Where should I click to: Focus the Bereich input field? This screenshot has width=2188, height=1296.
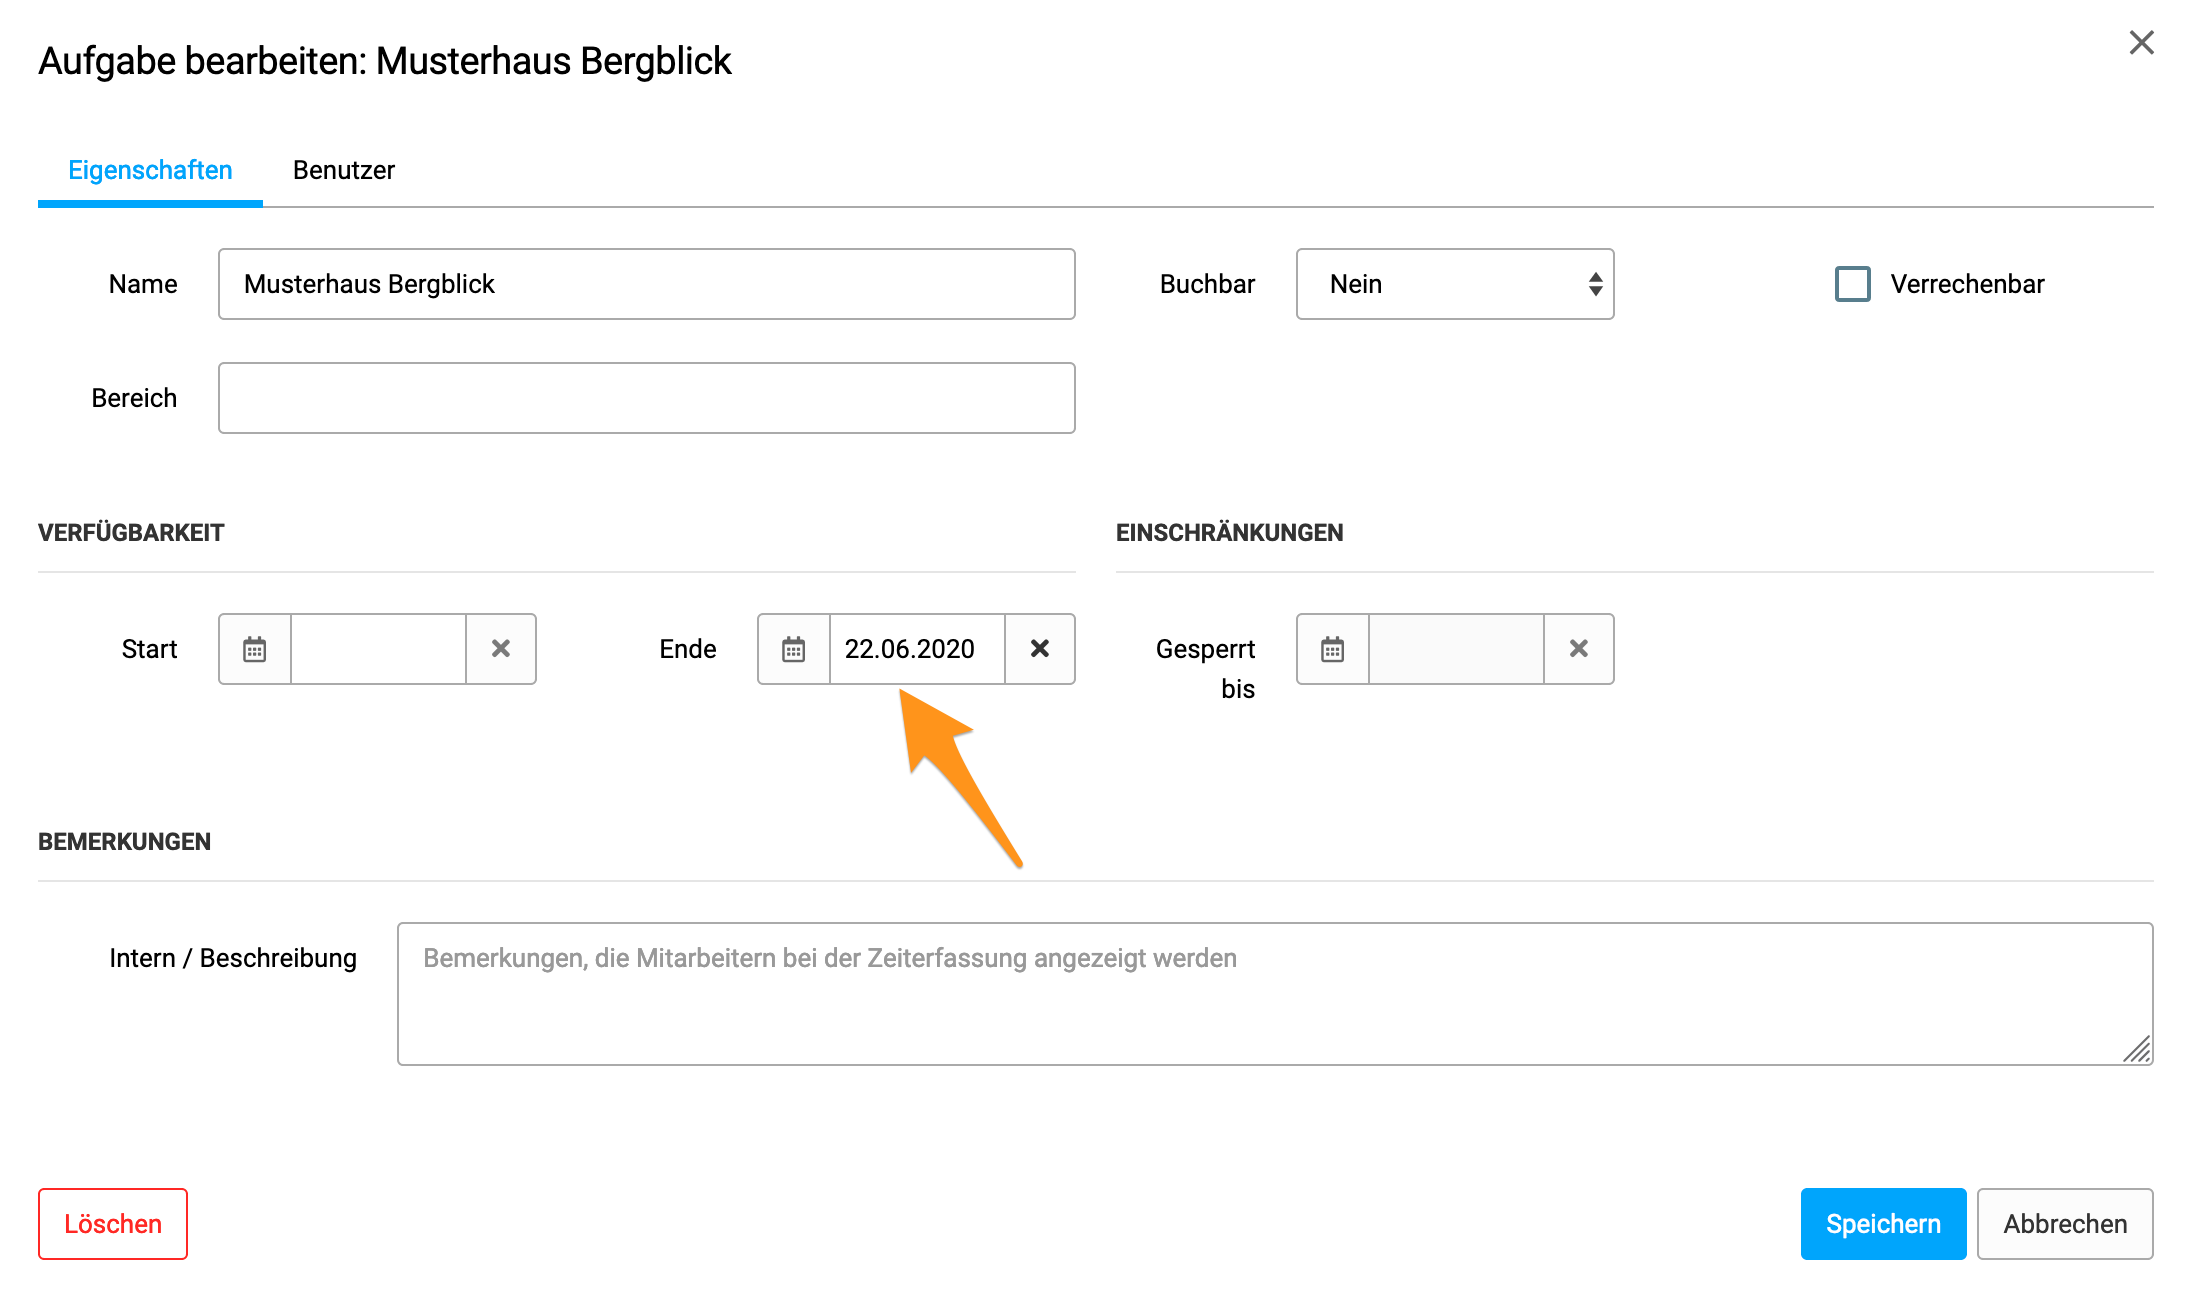coord(647,398)
